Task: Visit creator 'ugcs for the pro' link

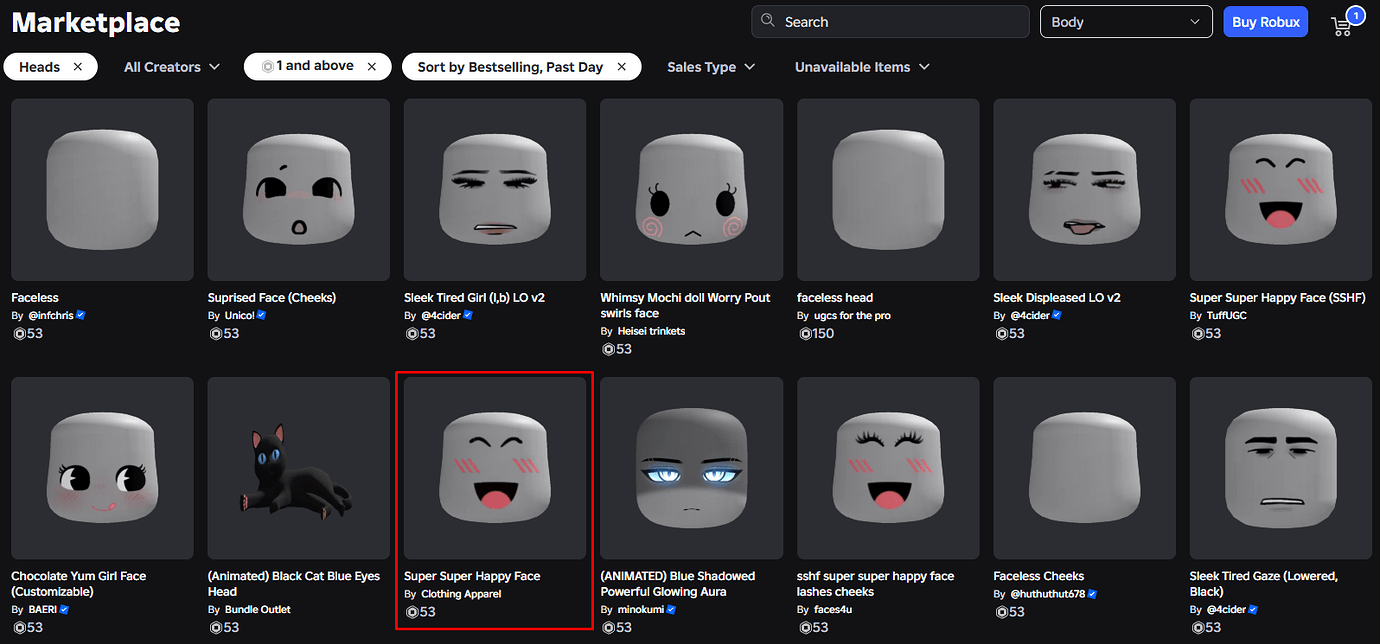Action: pyautogui.click(x=852, y=315)
